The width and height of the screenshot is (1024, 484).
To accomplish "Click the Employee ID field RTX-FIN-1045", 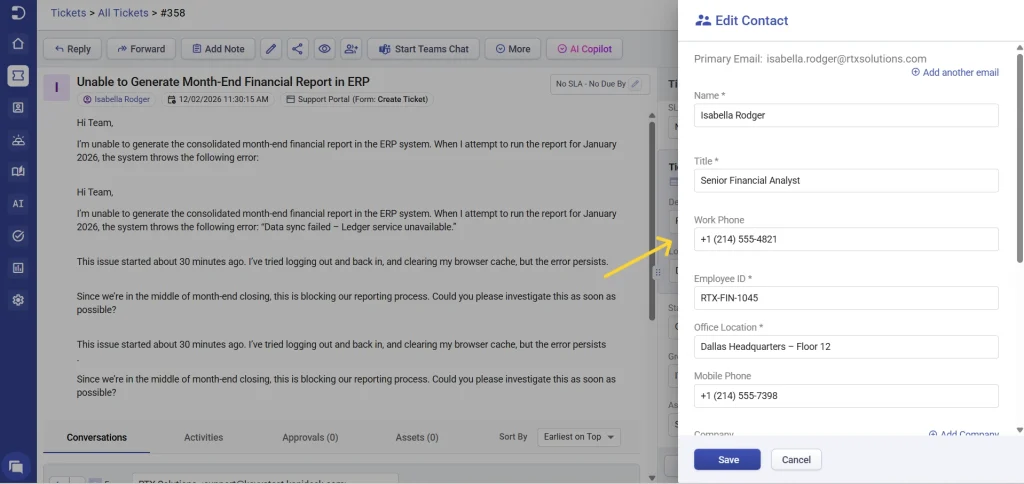I will pos(846,298).
